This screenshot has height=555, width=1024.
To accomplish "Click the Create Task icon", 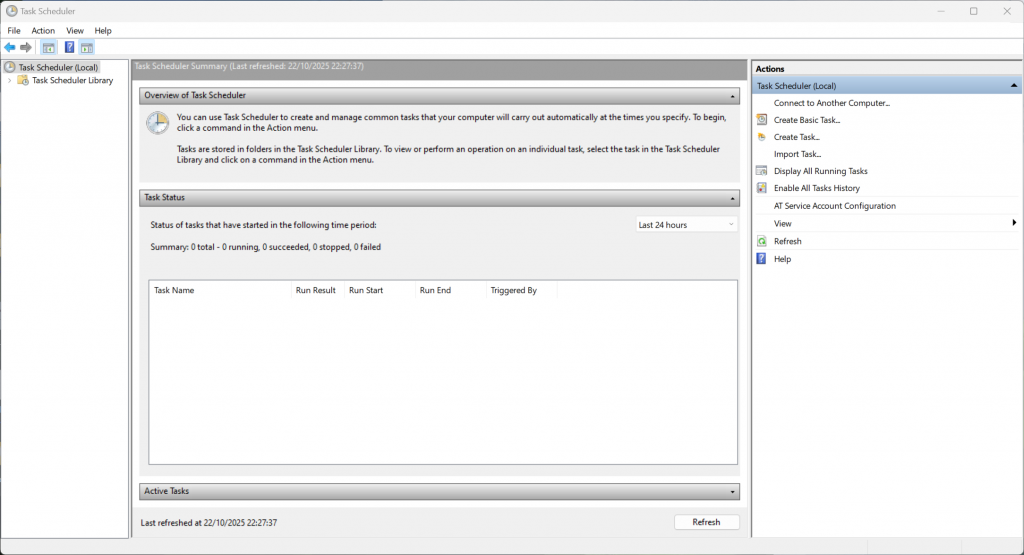I will [x=761, y=137].
